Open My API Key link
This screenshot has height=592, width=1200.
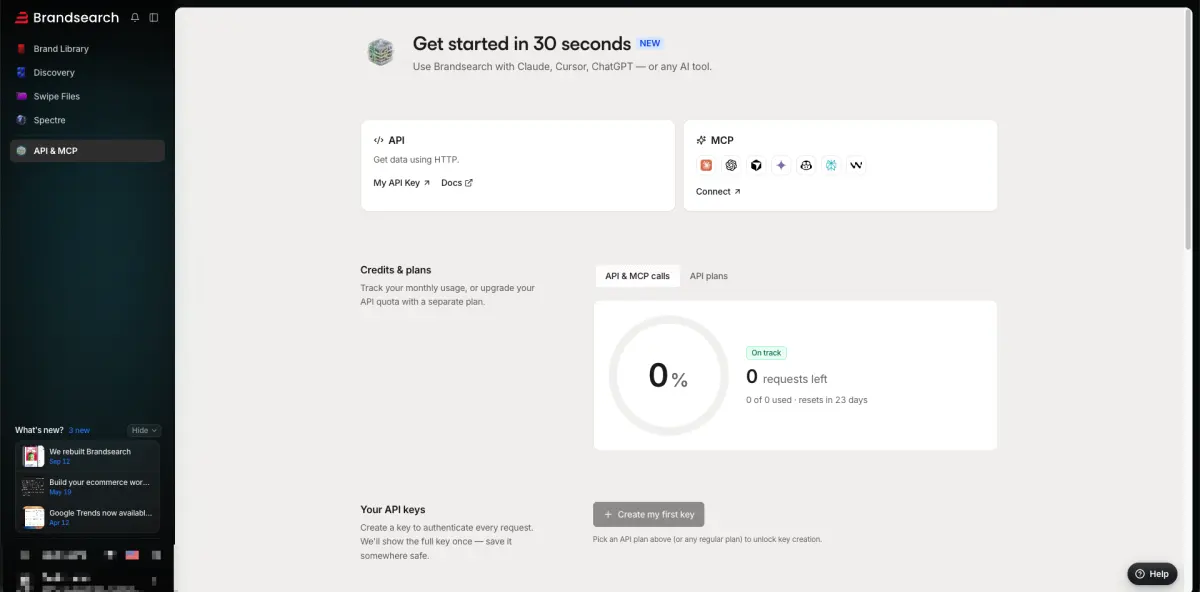(402, 183)
